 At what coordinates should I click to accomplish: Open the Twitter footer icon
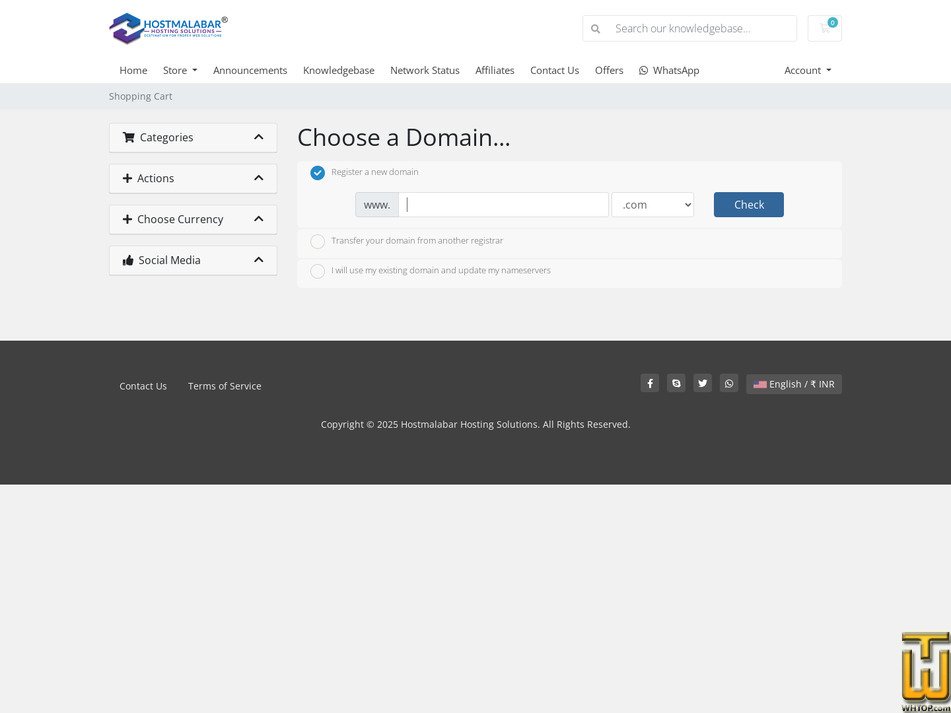[x=702, y=383]
